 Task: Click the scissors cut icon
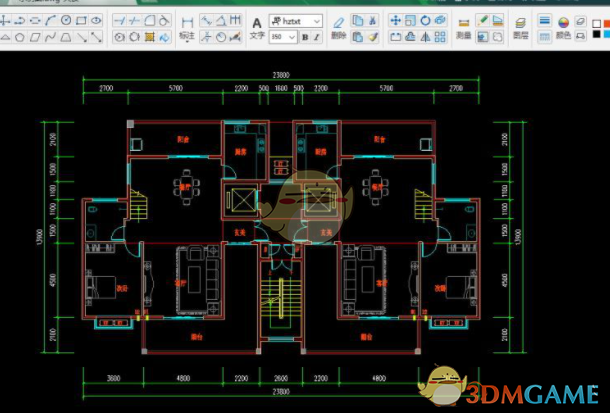(x=373, y=20)
